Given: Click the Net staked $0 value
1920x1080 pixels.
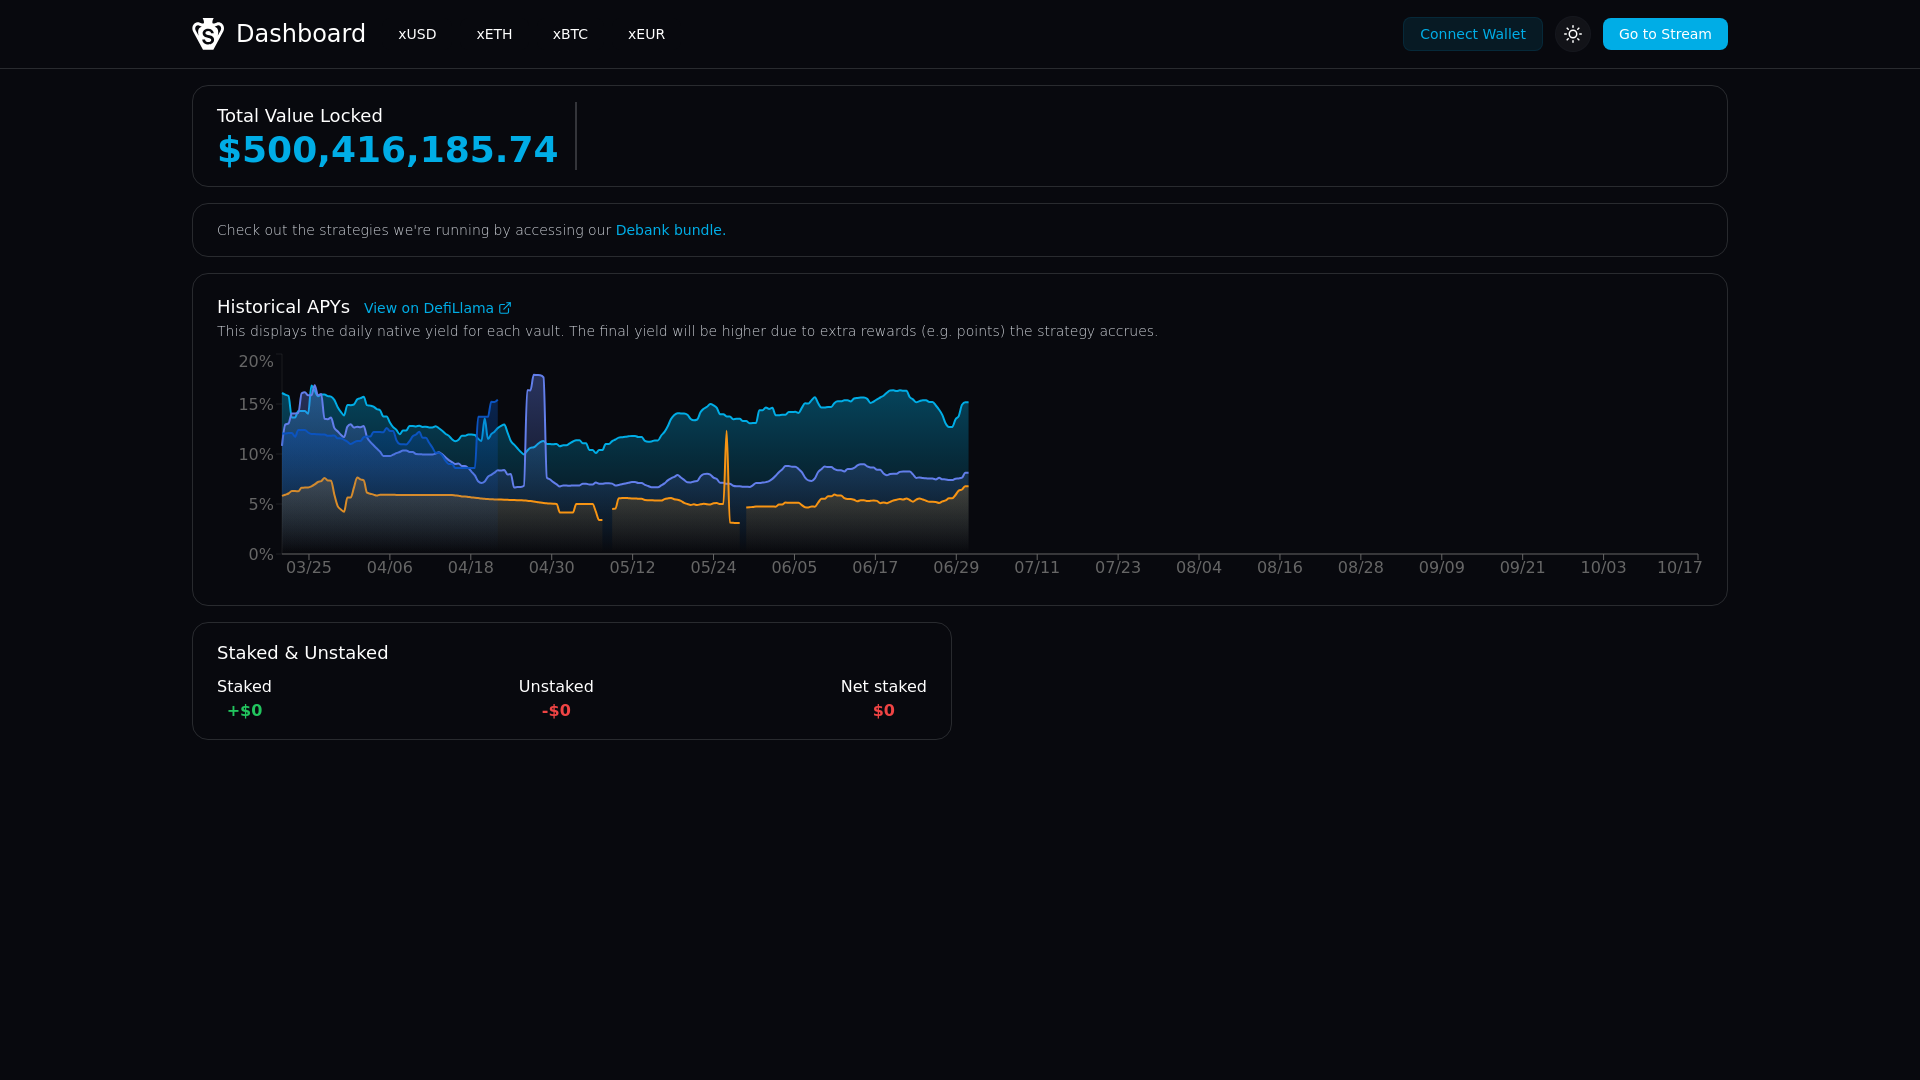Looking at the screenshot, I should click(883, 711).
